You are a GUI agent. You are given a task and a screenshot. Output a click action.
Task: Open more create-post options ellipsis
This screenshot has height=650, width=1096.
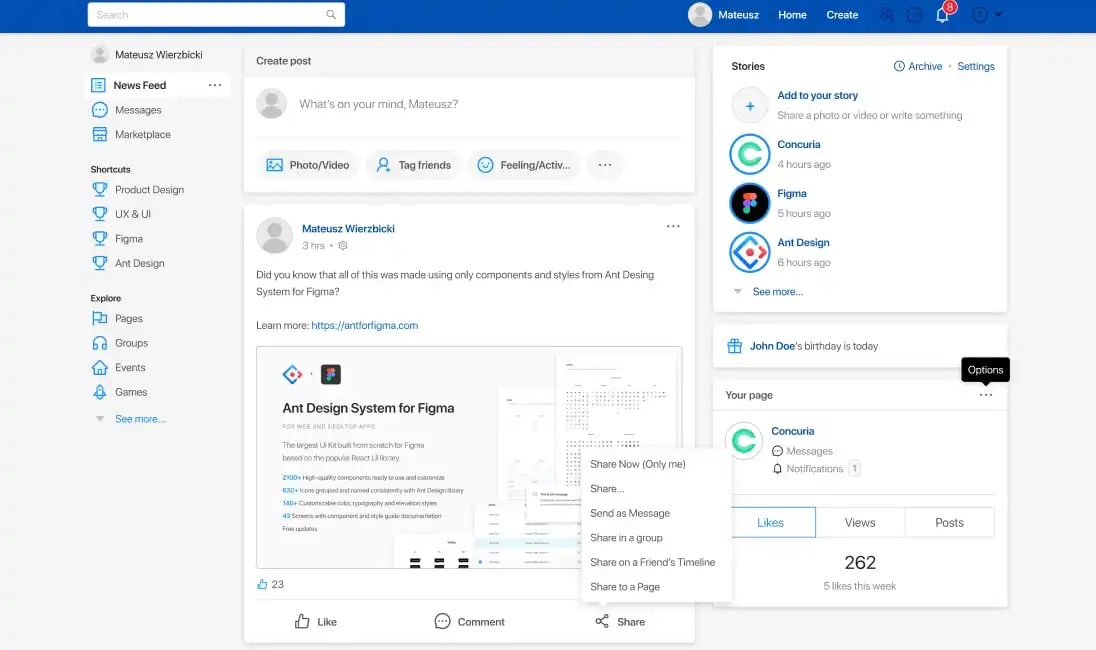(x=605, y=165)
